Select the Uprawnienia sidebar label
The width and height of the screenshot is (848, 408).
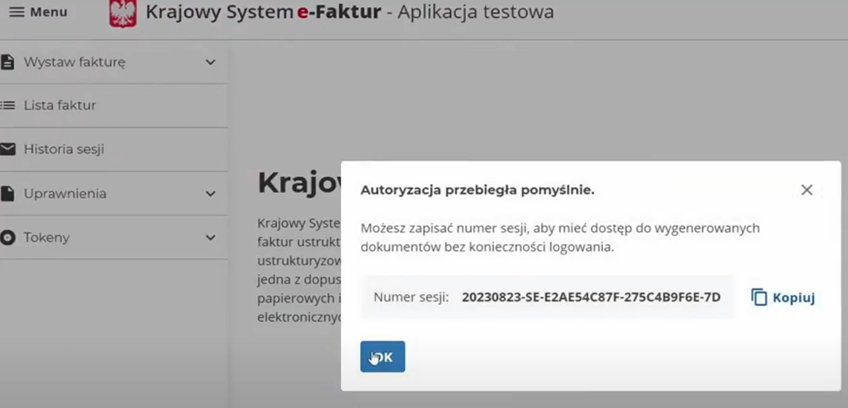click(x=65, y=194)
